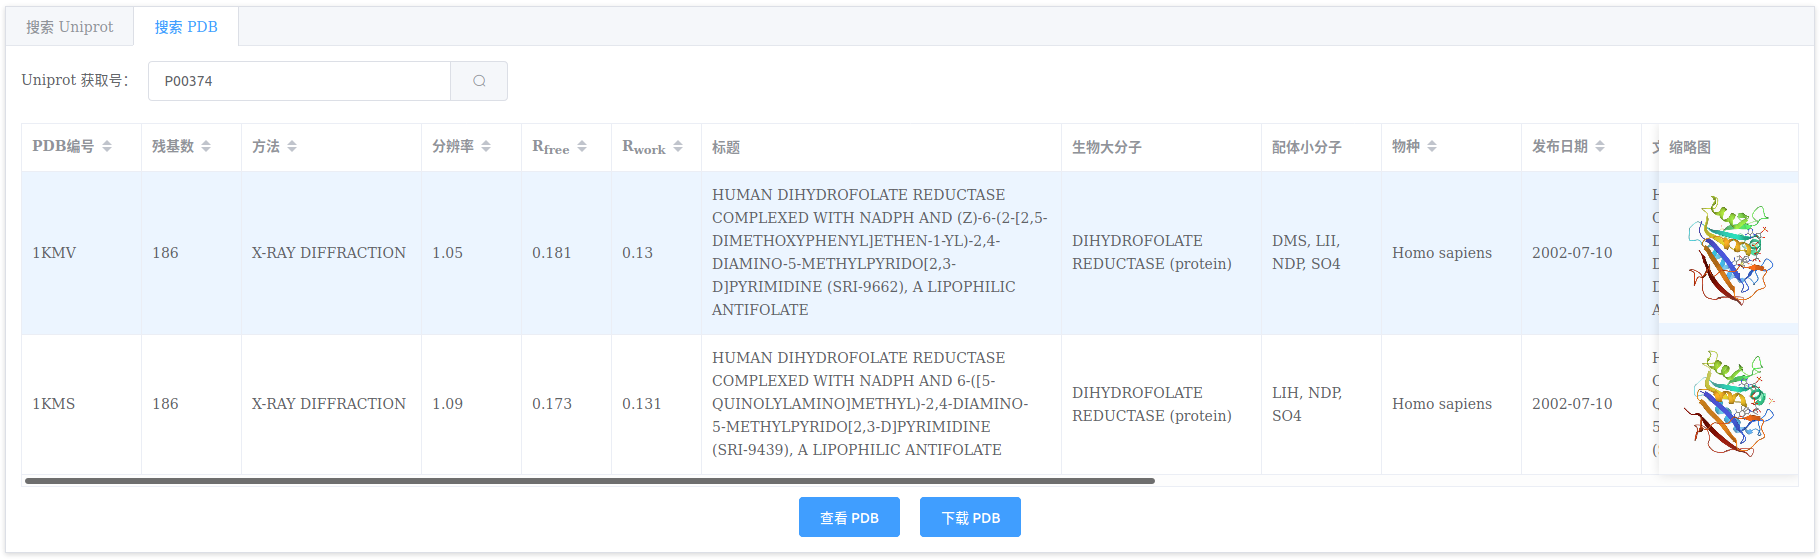Screen dimensions: 1820x559
Task: Sort by 发布日期 column arrows
Action: tap(1600, 147)
